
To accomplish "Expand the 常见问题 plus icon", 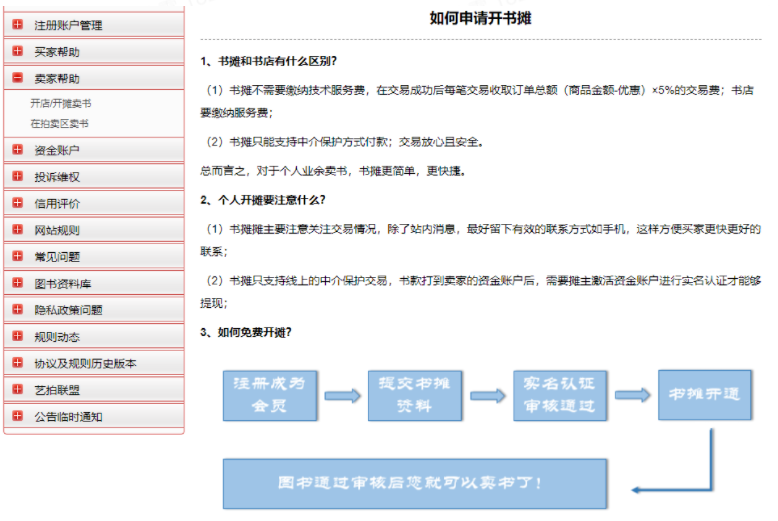I will (x=18, y=256).
